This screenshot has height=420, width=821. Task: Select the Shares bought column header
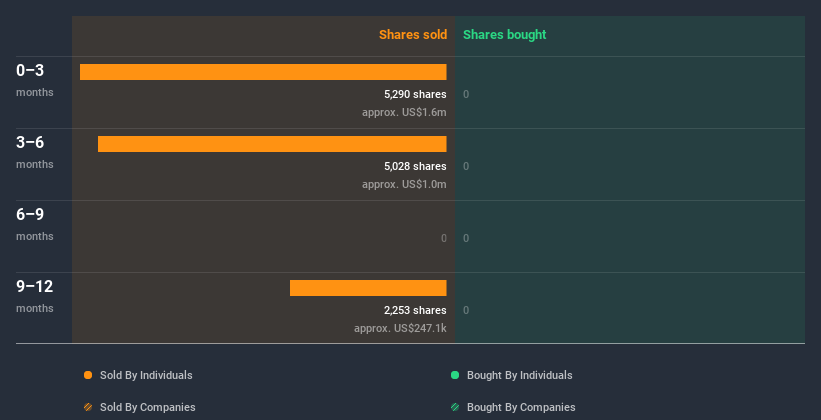(x=504, y=35)
